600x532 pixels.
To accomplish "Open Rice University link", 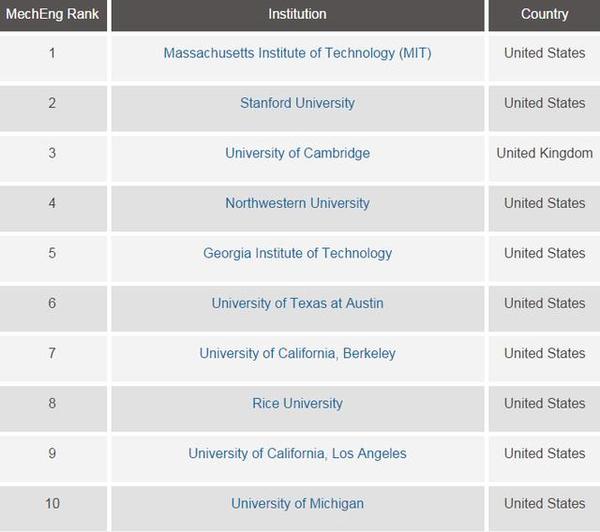I will tap(297, 403).
